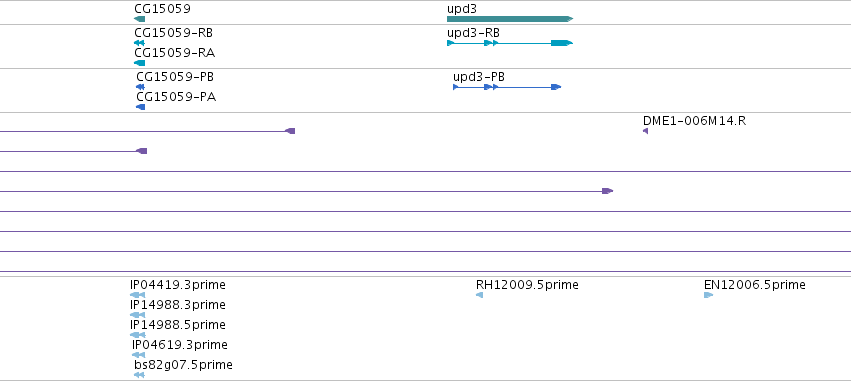Select the DME1-006M14.R label
Viewport: 851px width, 381px height.
click(x=695, y=120)
